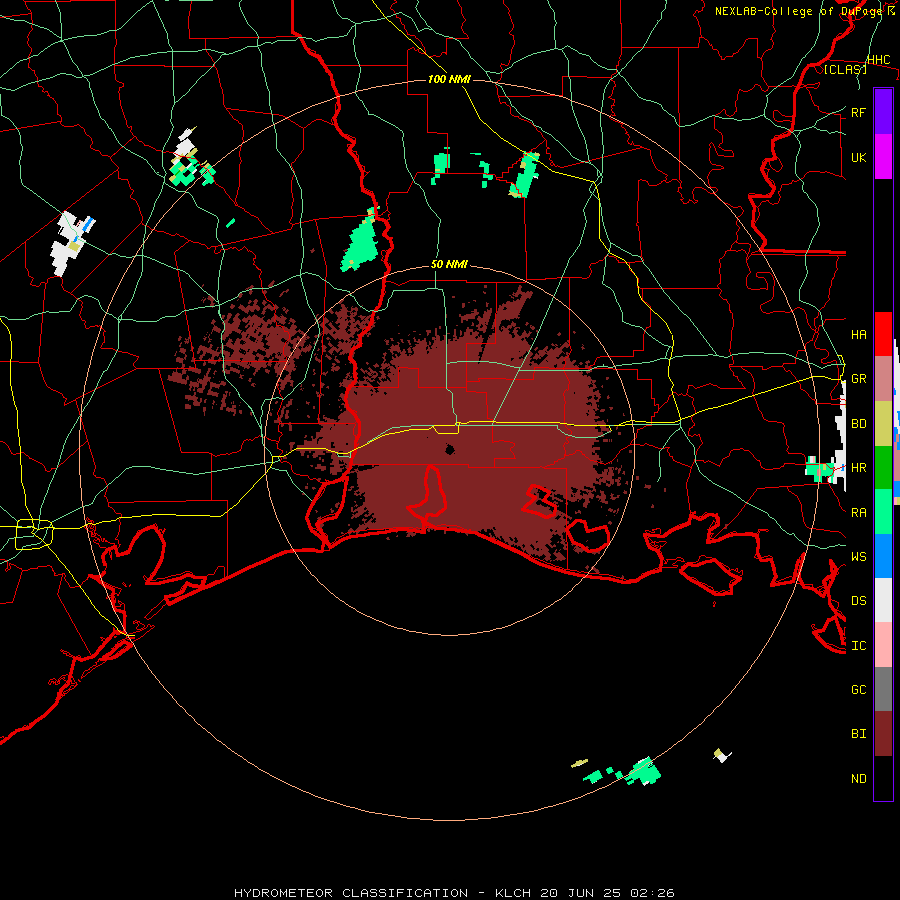Click the RF legend label

[858, 112]
